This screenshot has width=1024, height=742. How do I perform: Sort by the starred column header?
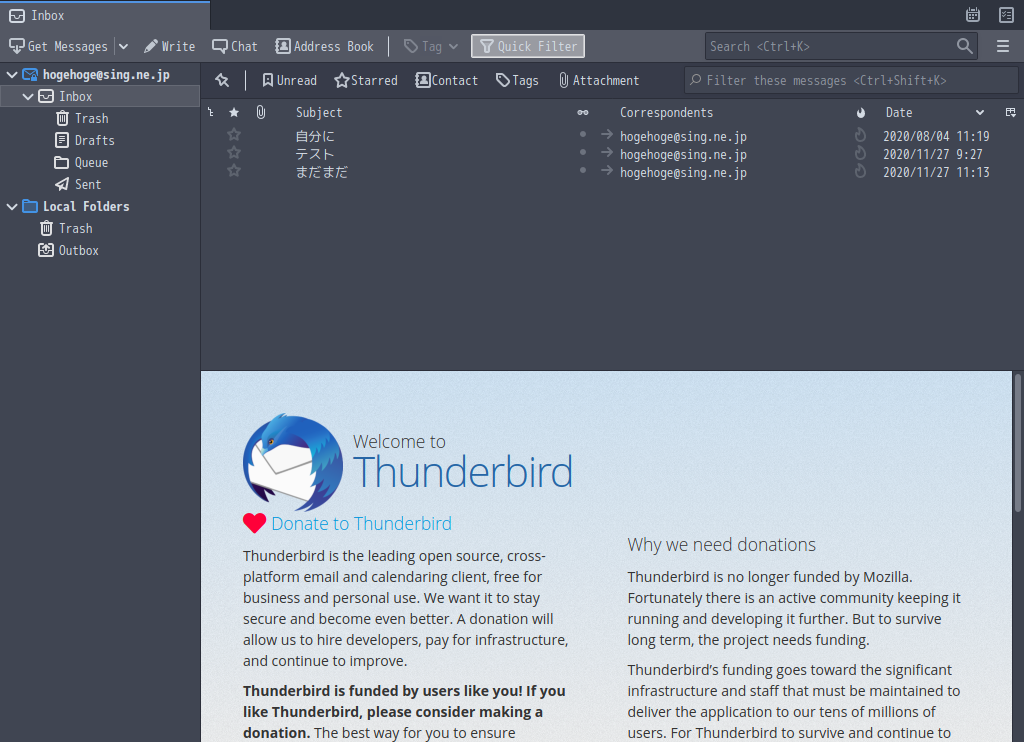[234, 112]
